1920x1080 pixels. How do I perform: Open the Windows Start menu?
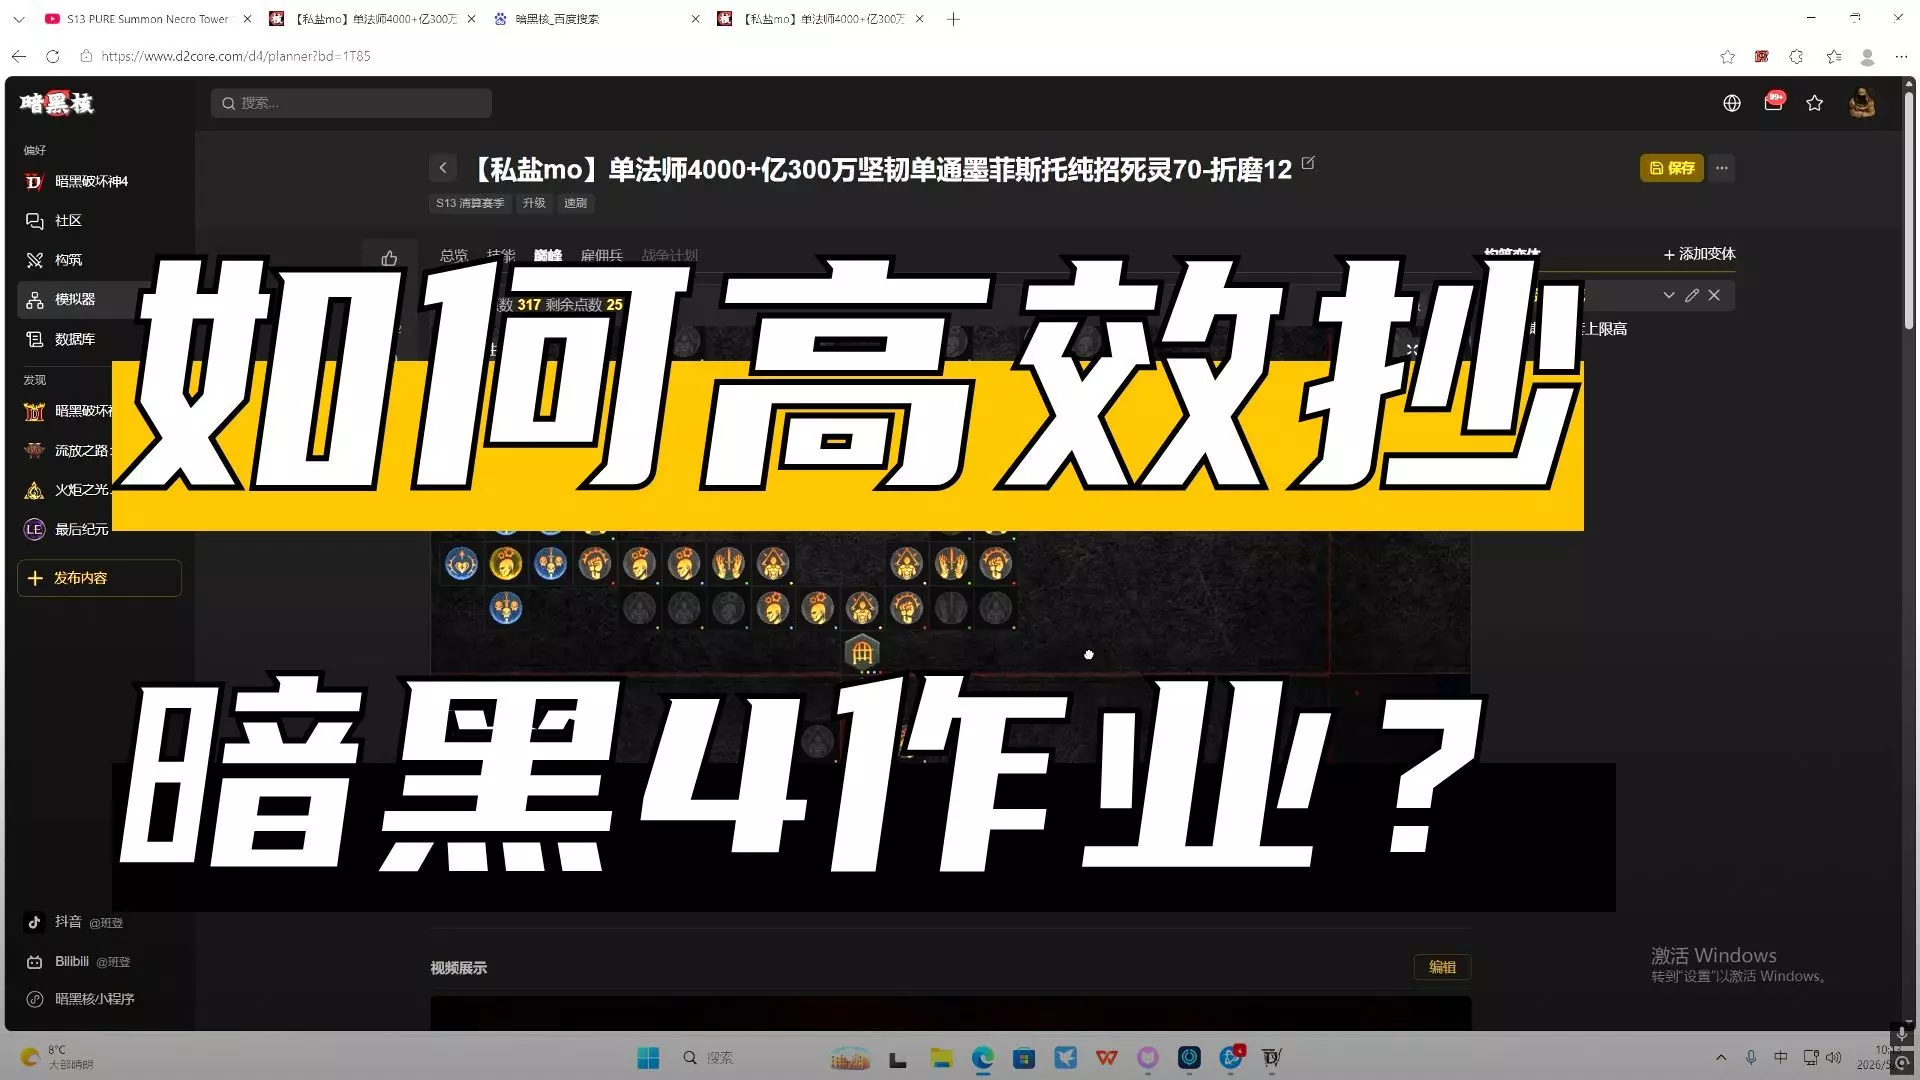pyautogui.click(x=648, y=1058)
